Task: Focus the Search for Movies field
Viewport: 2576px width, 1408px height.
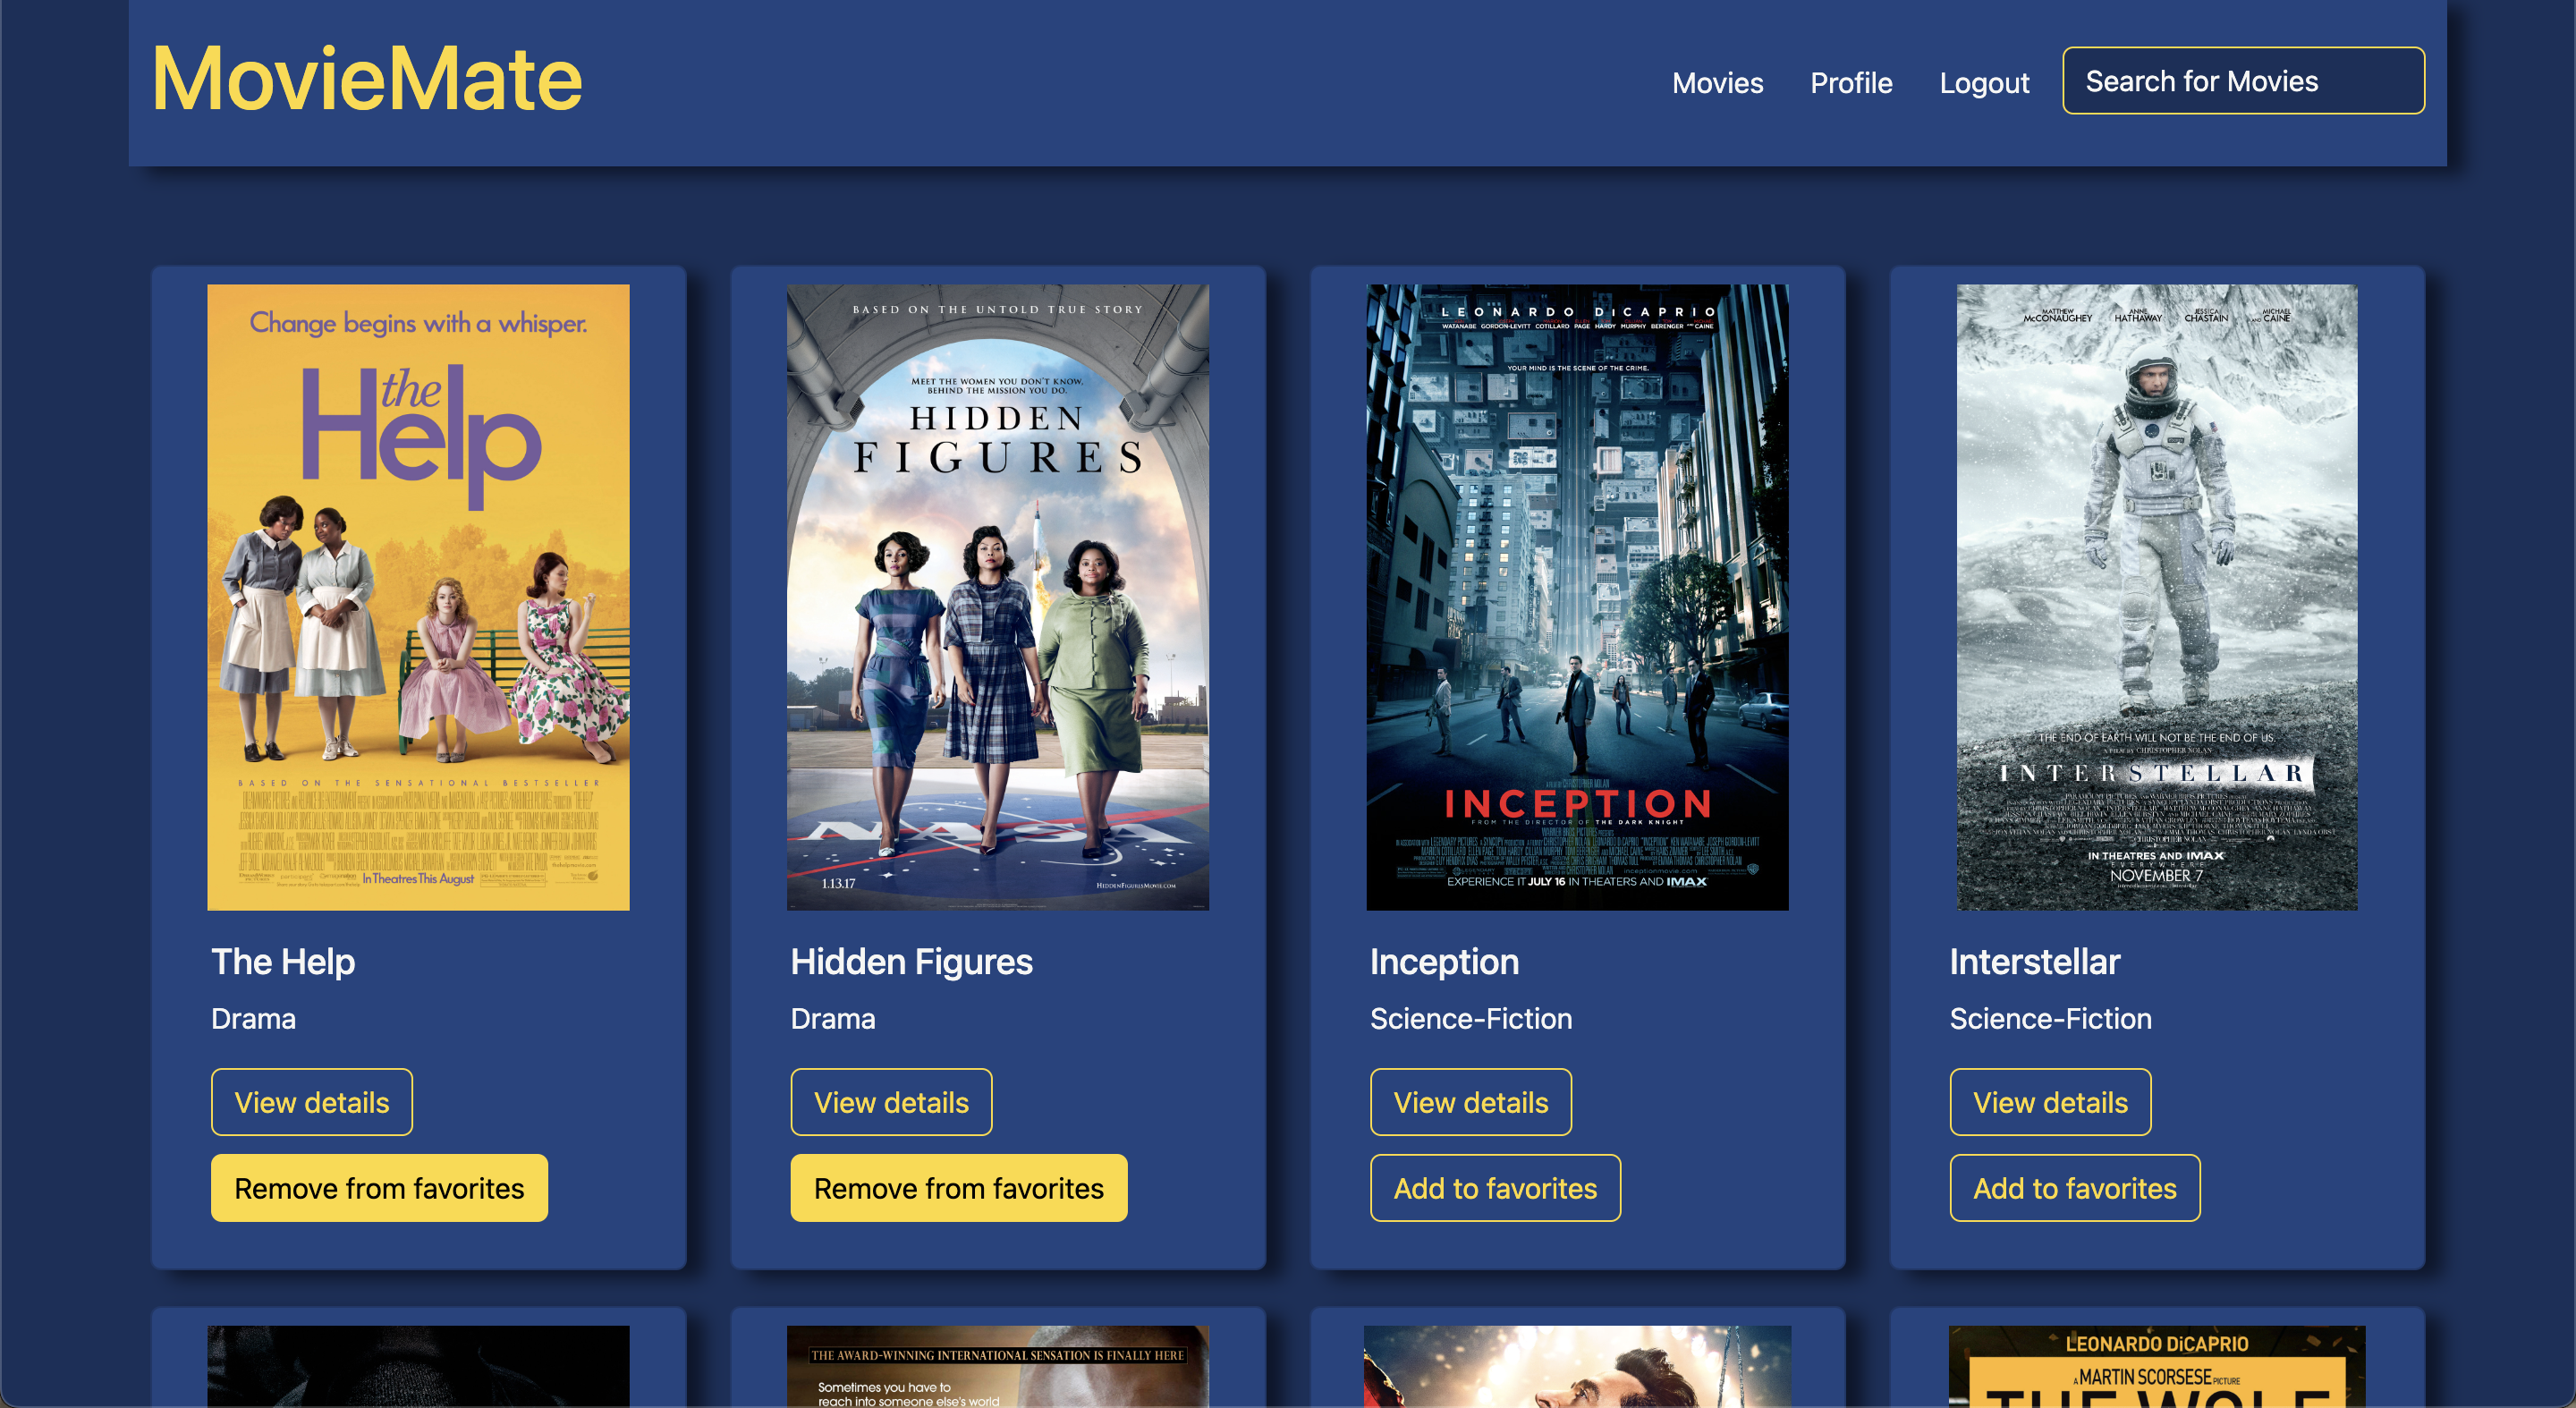Action: pyautogui.click(x=2242, y=81)
